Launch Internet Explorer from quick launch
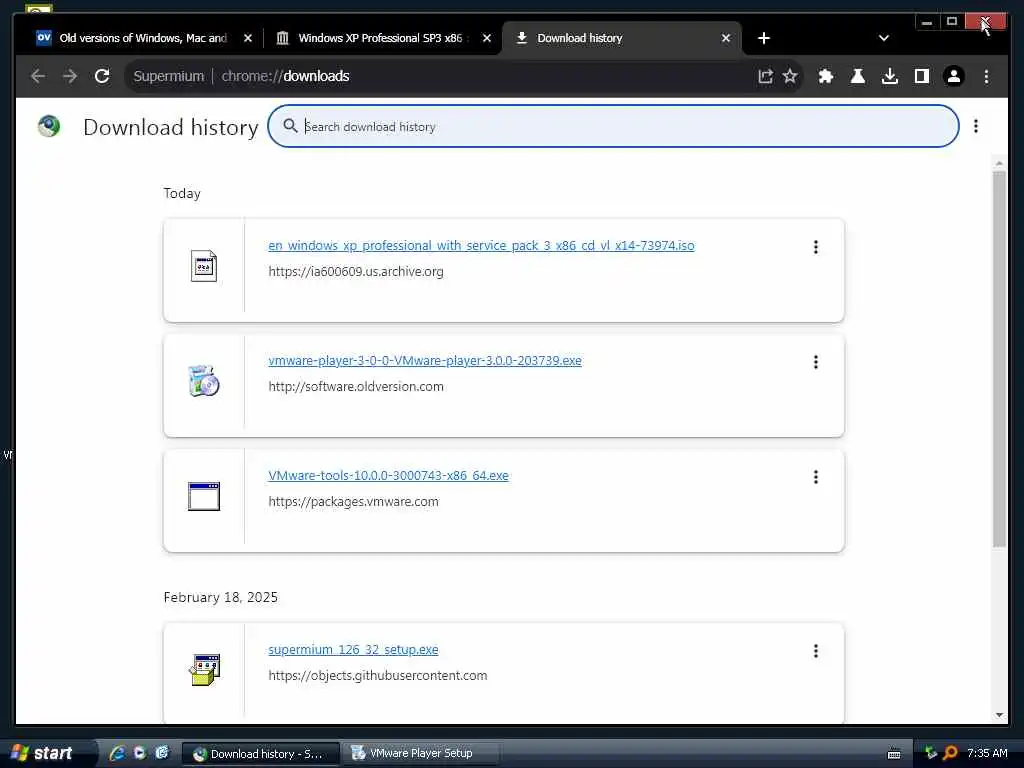Viewport: 1024px width, 768px height. [118, 753]
